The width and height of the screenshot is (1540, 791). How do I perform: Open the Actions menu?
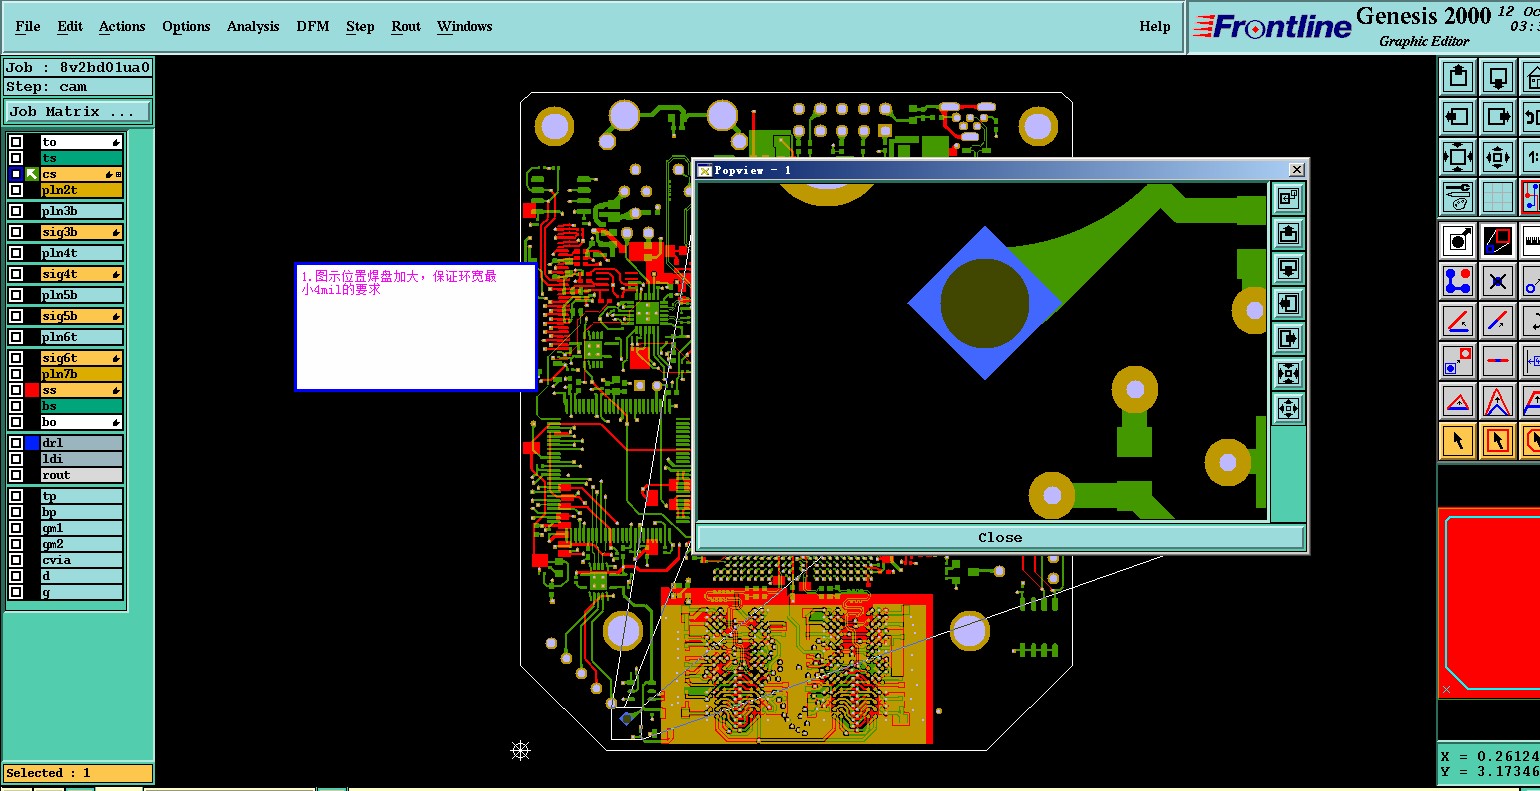tap(122, 26)
